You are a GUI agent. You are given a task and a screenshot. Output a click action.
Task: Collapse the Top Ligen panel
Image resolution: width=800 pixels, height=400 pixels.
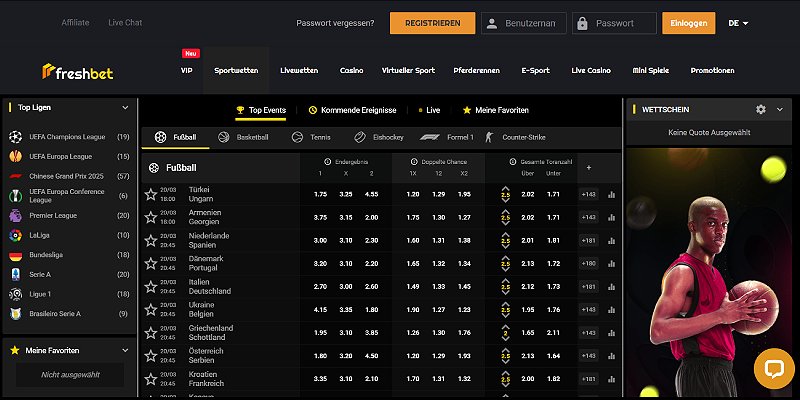[x=125, y=106]
